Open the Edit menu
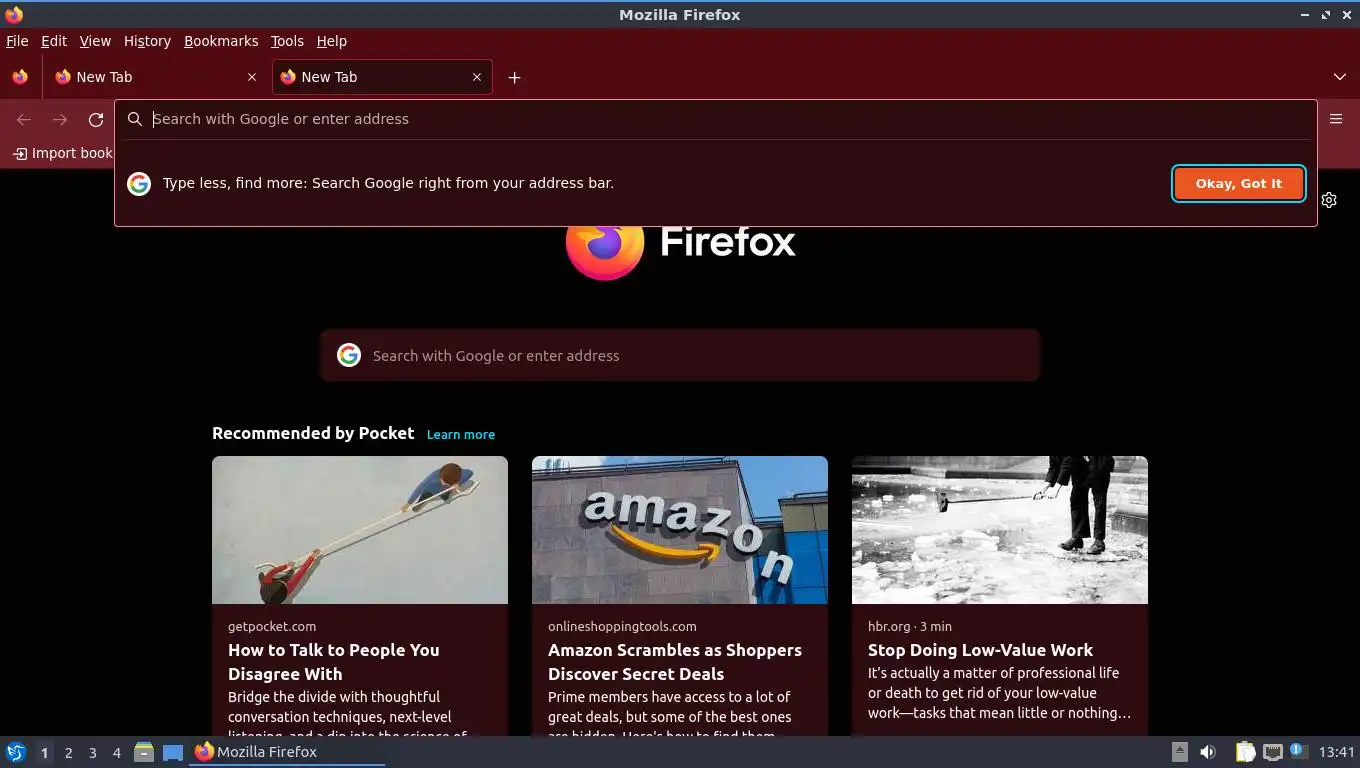The height and width of the screenshot is (768, 1360). pyautogui.click(x=54, y=41)
